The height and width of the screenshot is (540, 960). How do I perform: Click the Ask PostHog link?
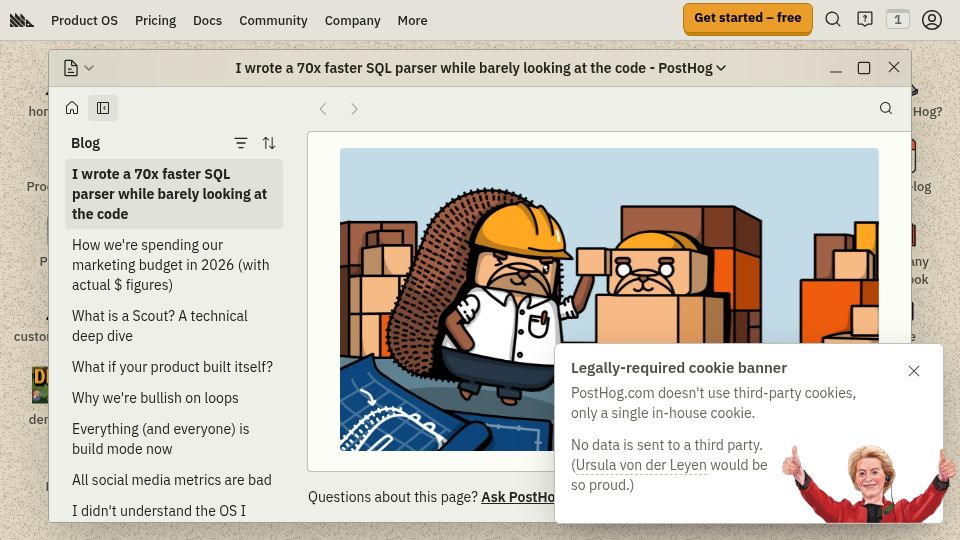pos(518,497)
